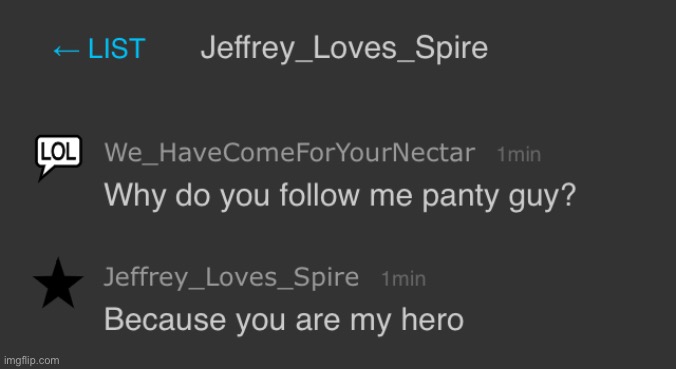This screenshot has width=676, height=369.
Task: Click the black star avatar icon
Action: (x=58, y=284)
